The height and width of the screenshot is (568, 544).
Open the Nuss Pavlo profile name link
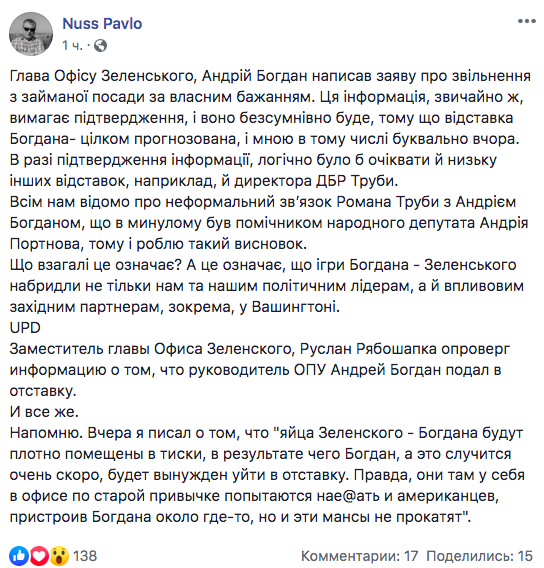(102, 24)
